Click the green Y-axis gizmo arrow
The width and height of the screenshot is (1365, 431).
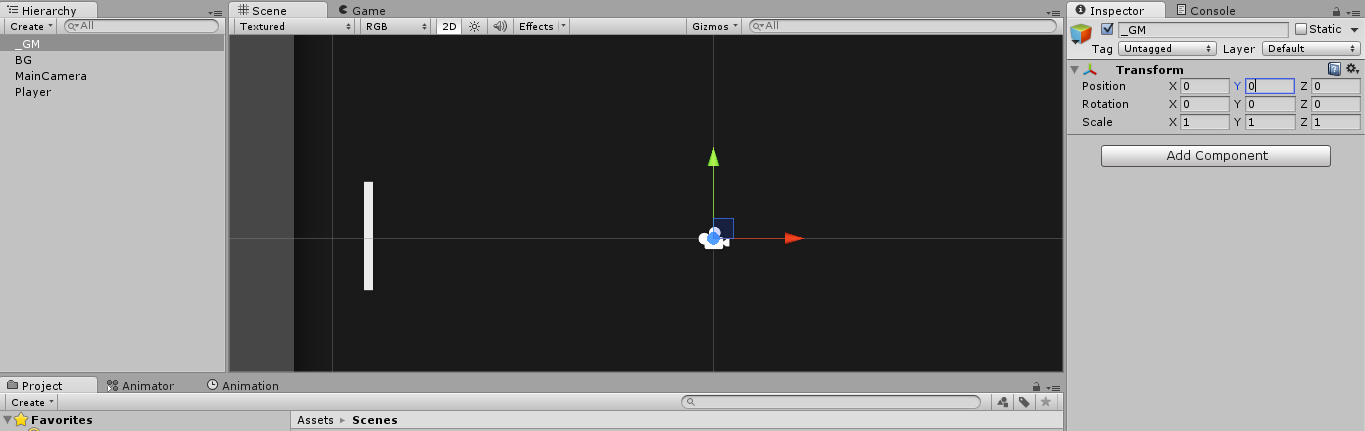(x=713, y=157)
